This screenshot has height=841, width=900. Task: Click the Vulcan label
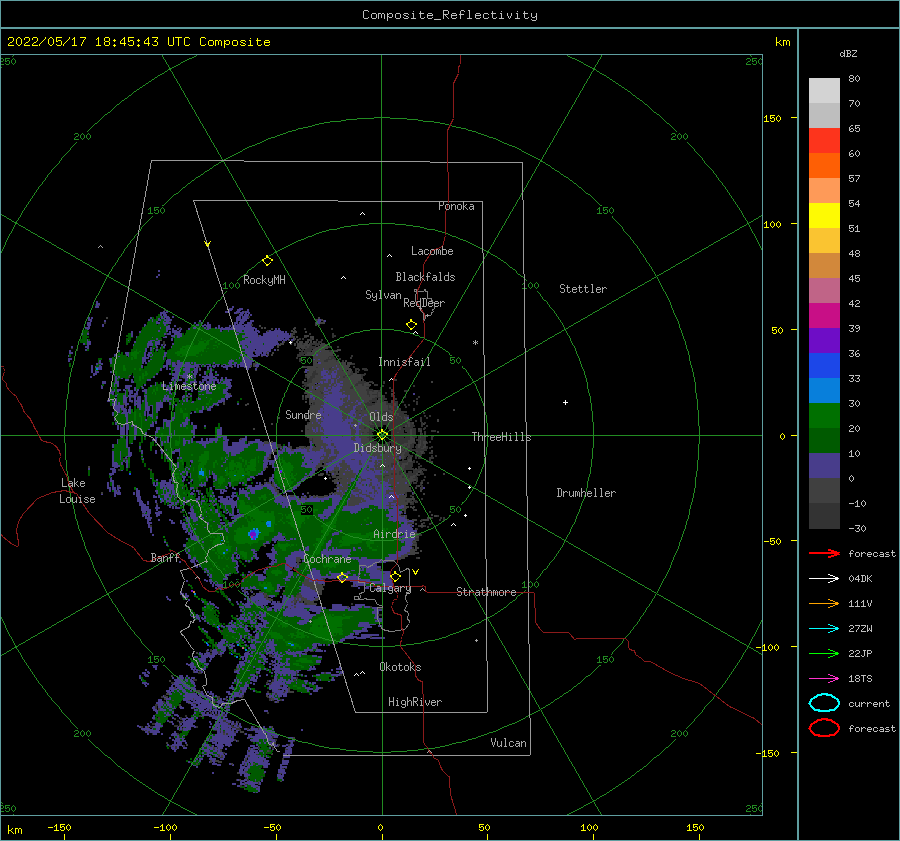(x=509, y=743)
